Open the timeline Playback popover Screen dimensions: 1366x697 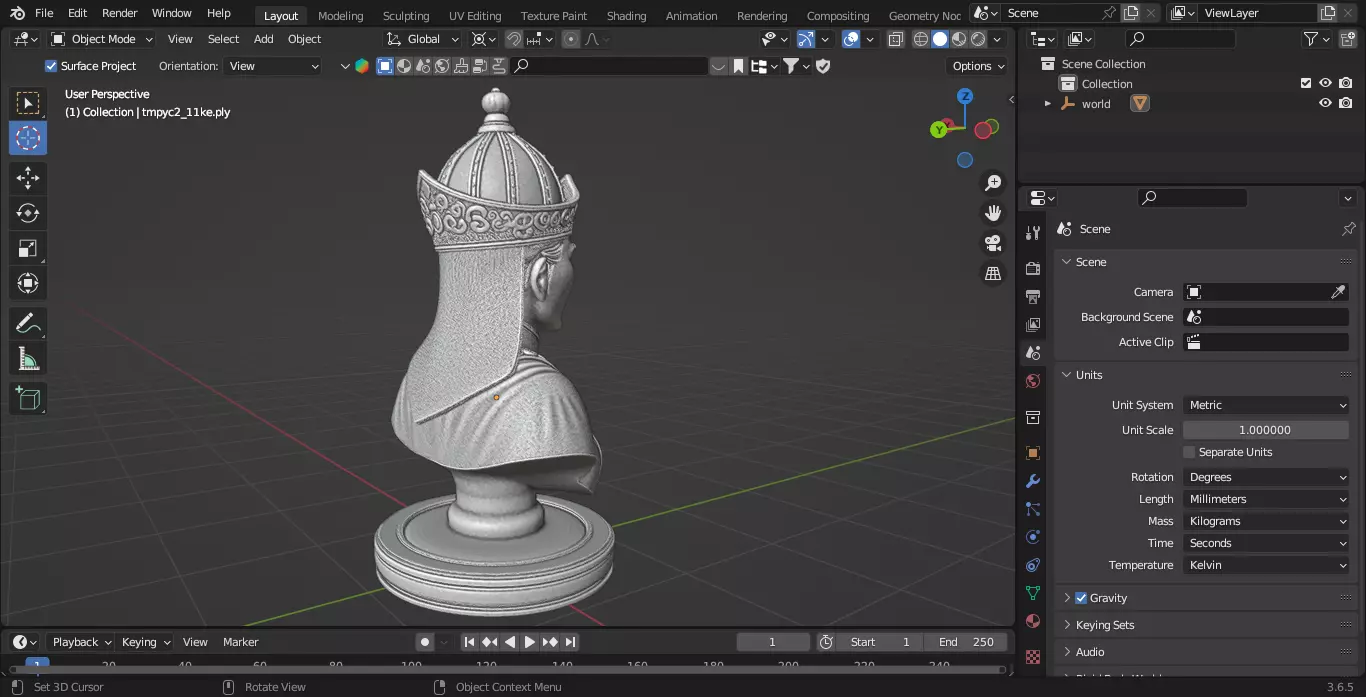point(81,642)
